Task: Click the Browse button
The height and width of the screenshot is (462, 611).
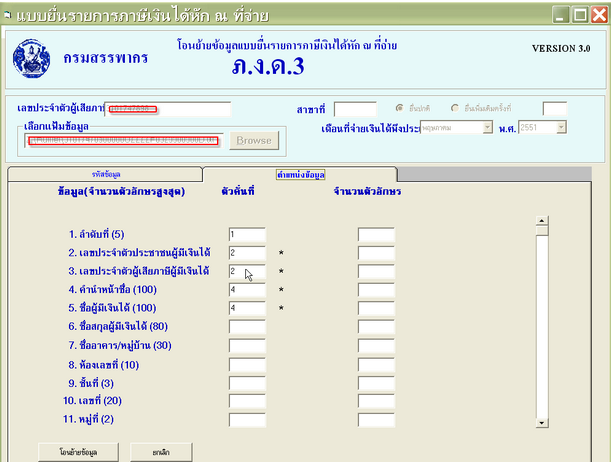Action: 254,141
